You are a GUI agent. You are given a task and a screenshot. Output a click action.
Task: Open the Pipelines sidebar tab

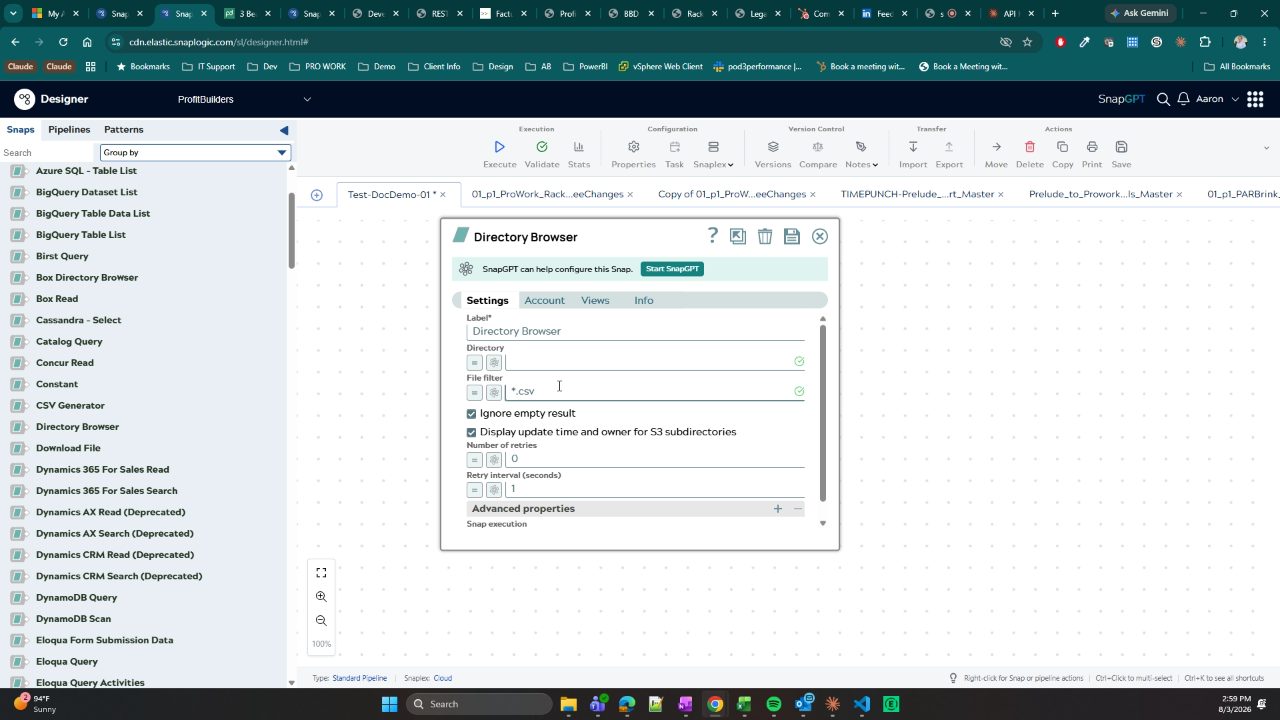[69, 130]
